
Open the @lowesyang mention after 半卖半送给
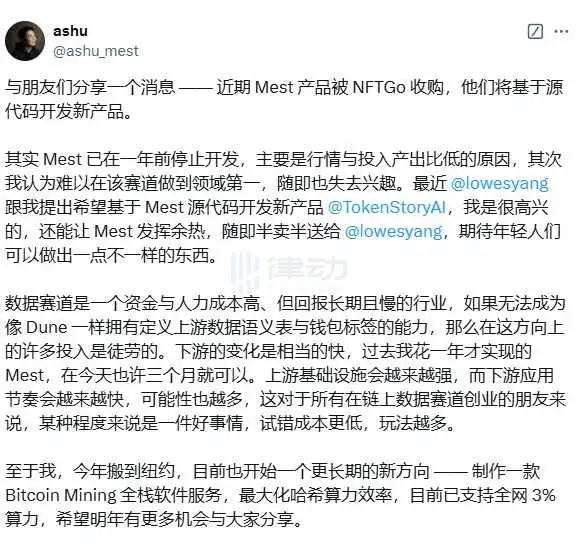(393, 231)
